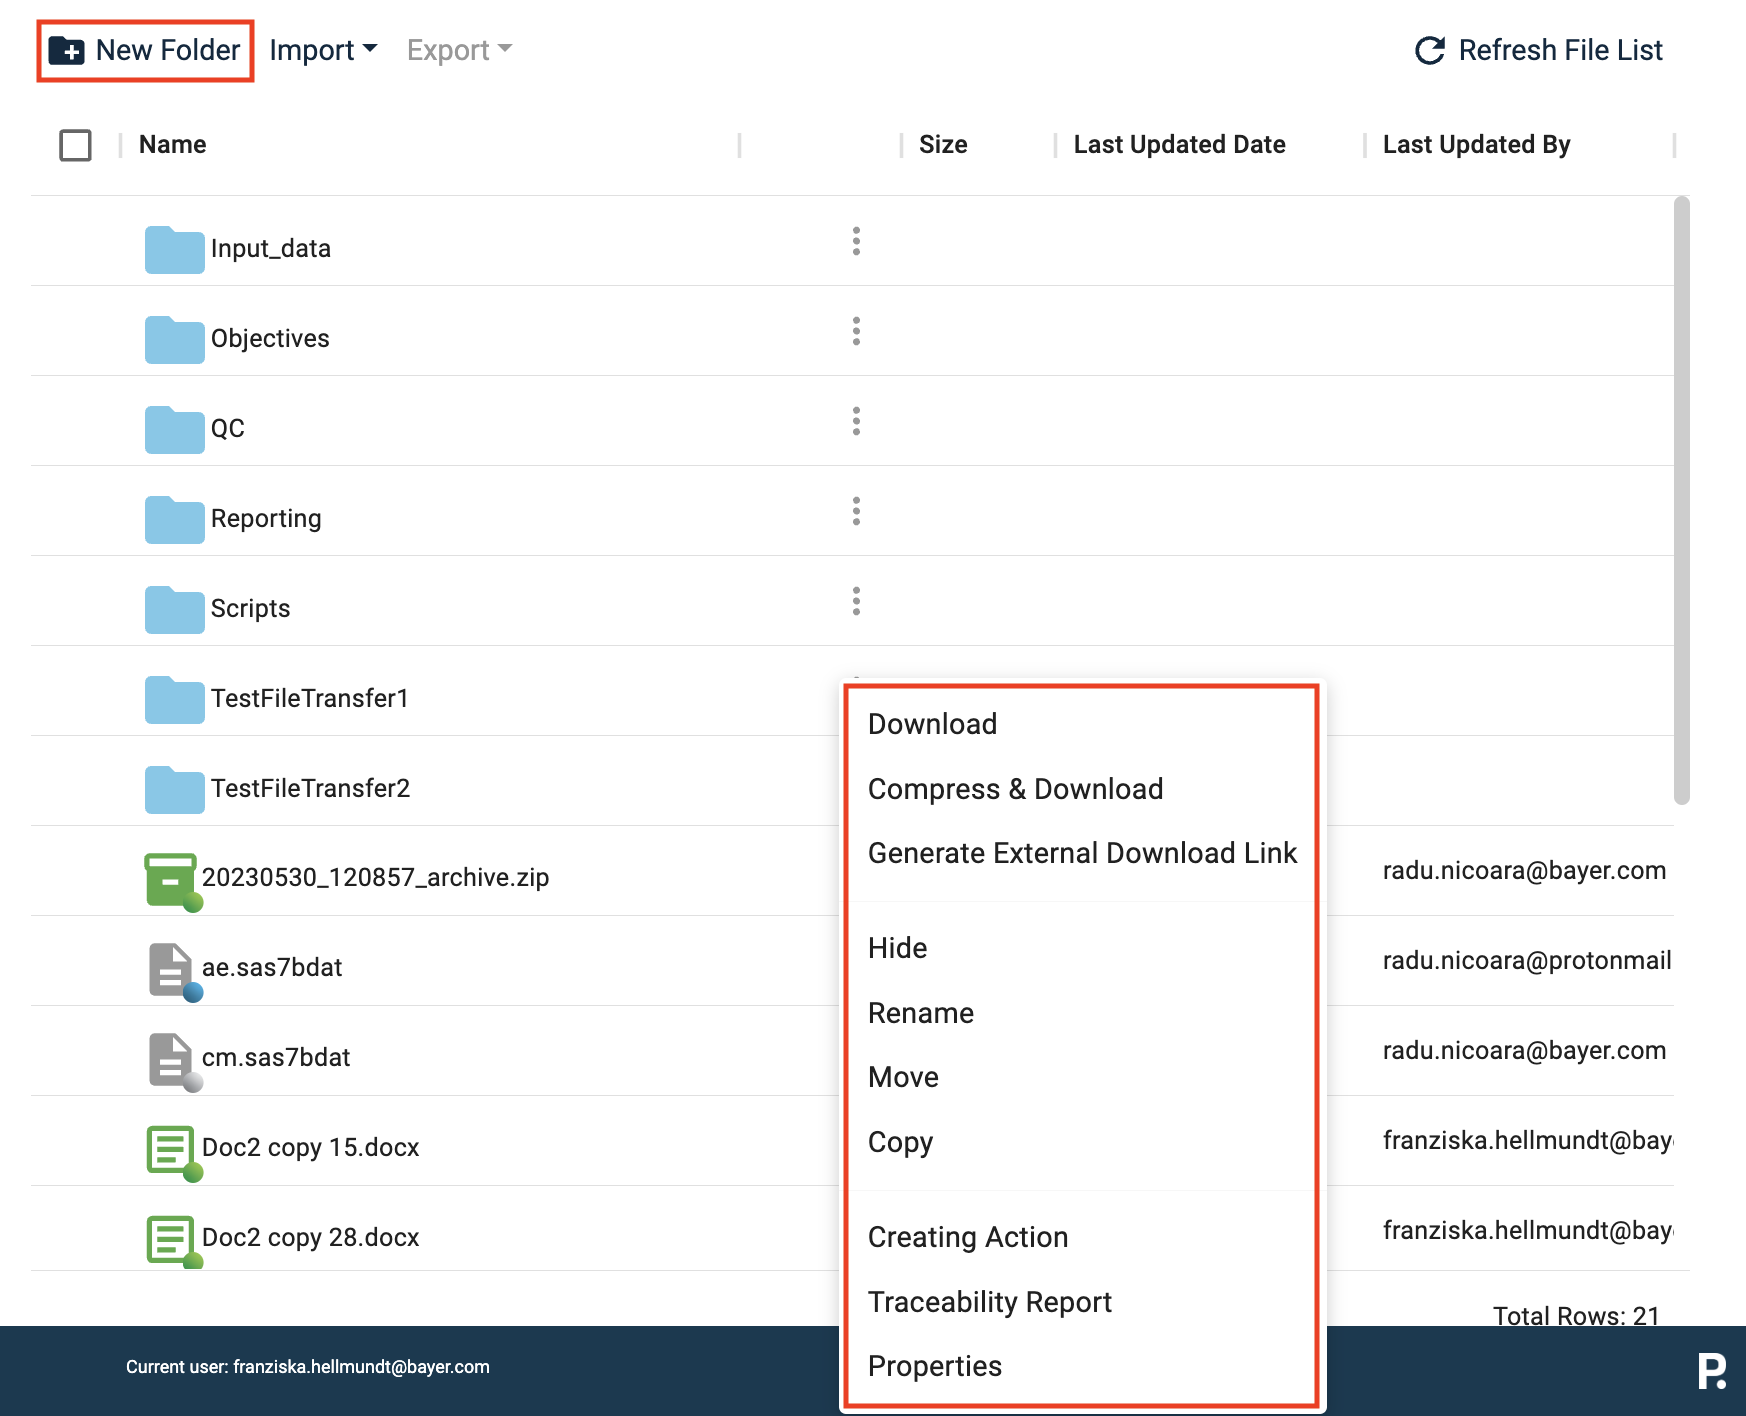This screenshot has width=1746, height=1416.
Task: Toggle the select-all checkbox in header
Action: (76, 145)
